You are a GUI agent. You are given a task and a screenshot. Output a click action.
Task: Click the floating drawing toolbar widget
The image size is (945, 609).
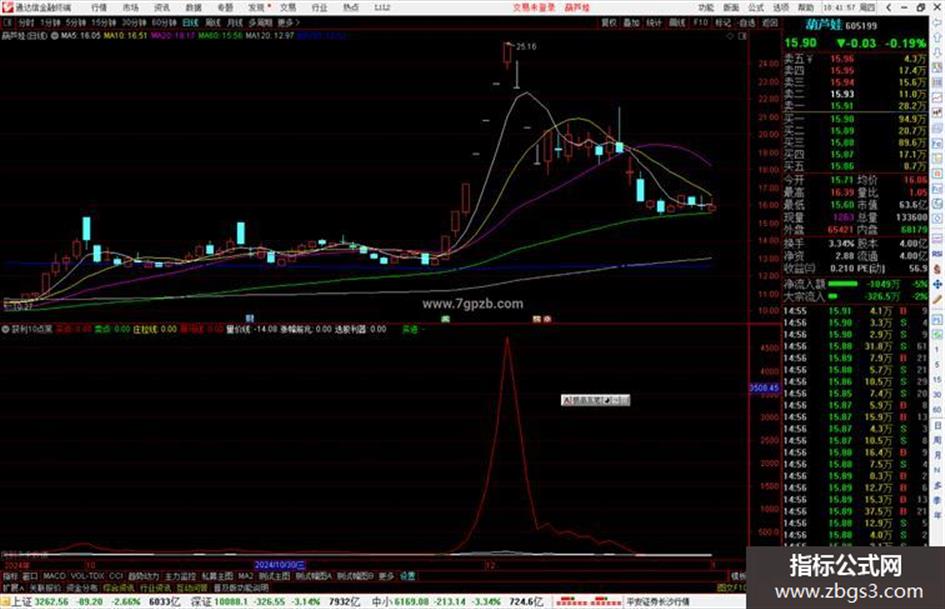tap(595, 400)
